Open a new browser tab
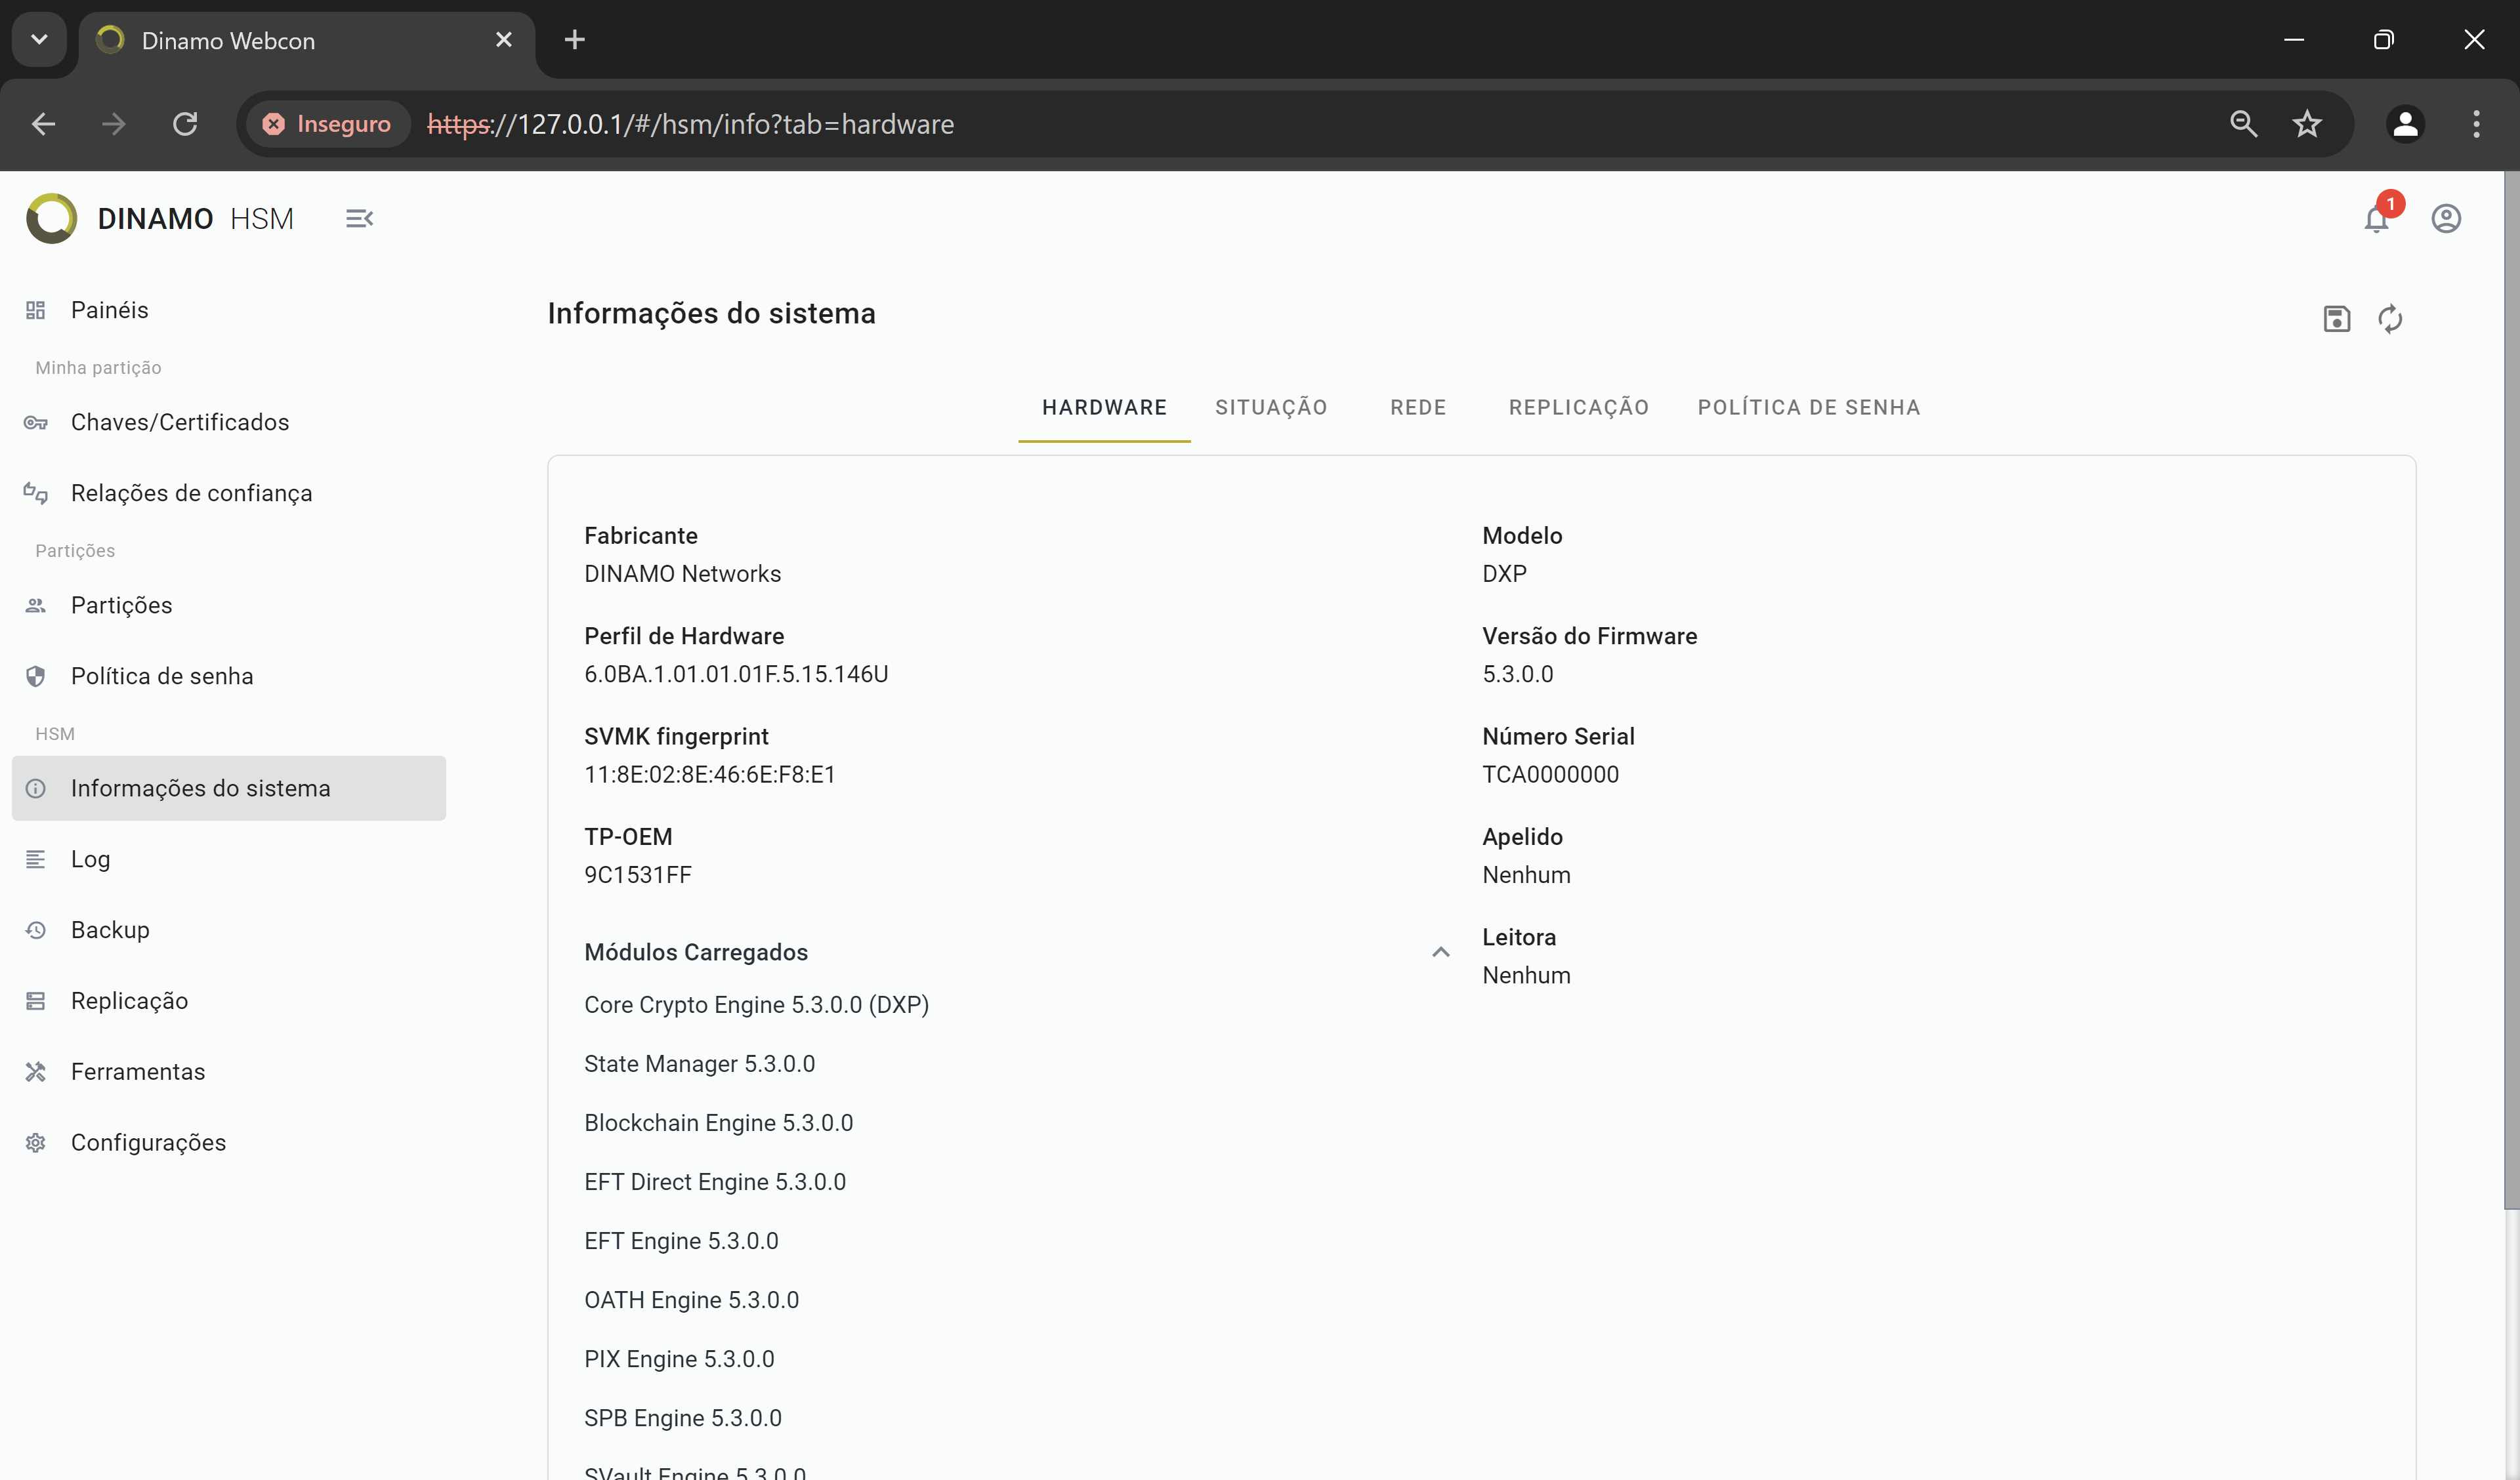 click(x=574, y=40)
